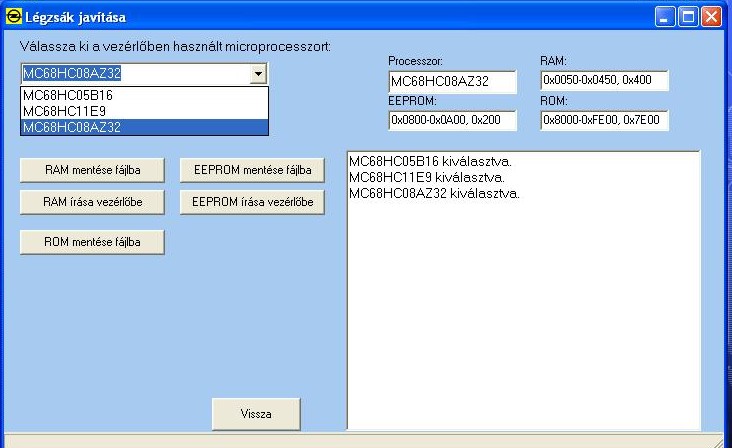The height and width of the screenshot is (448, 732).
Task: Choose MC68HC11E9 in the processor list
Action: tap(144, 111)
